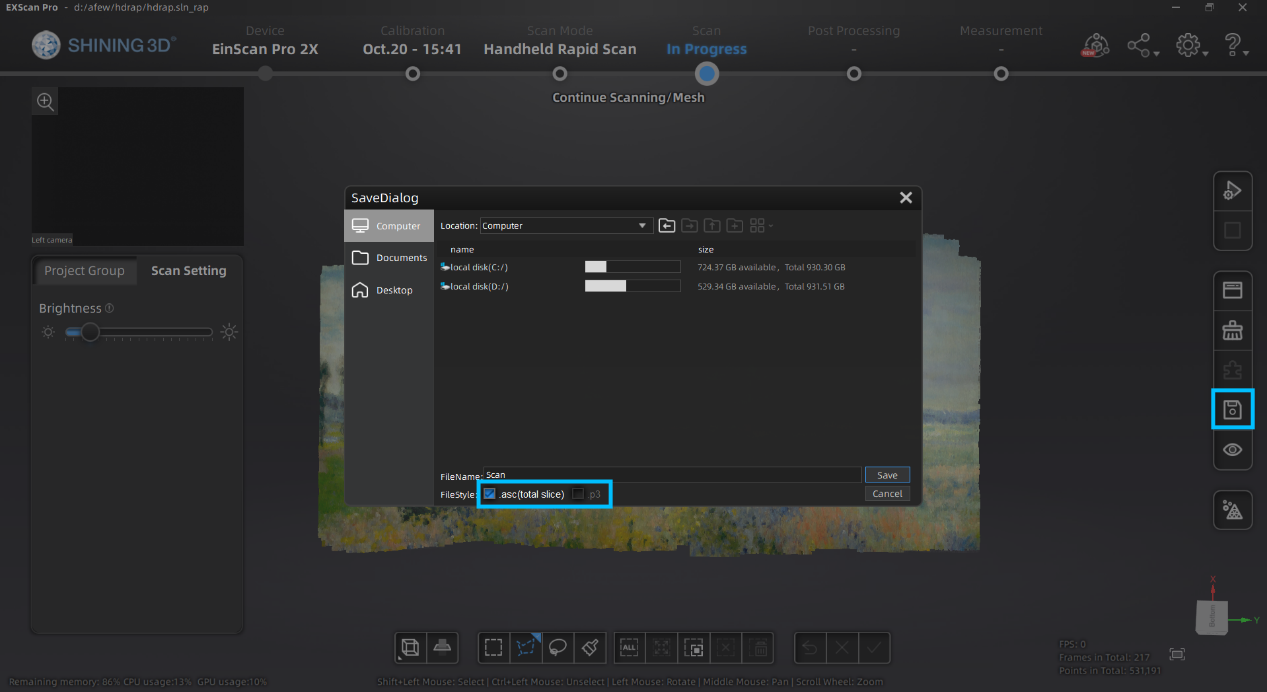The image size is (1267, 692).
Task: Click the Brightness info help icon
Action: pyautogui.click(x=110, y=308)
